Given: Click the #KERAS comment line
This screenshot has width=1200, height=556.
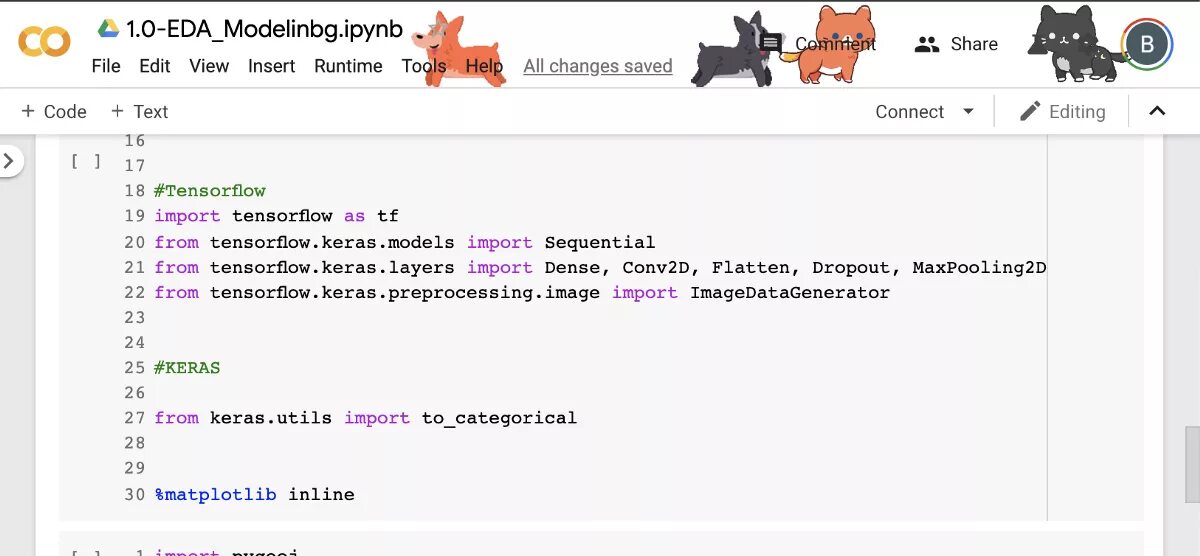Looking at the screenshot, I should [187, 367].
